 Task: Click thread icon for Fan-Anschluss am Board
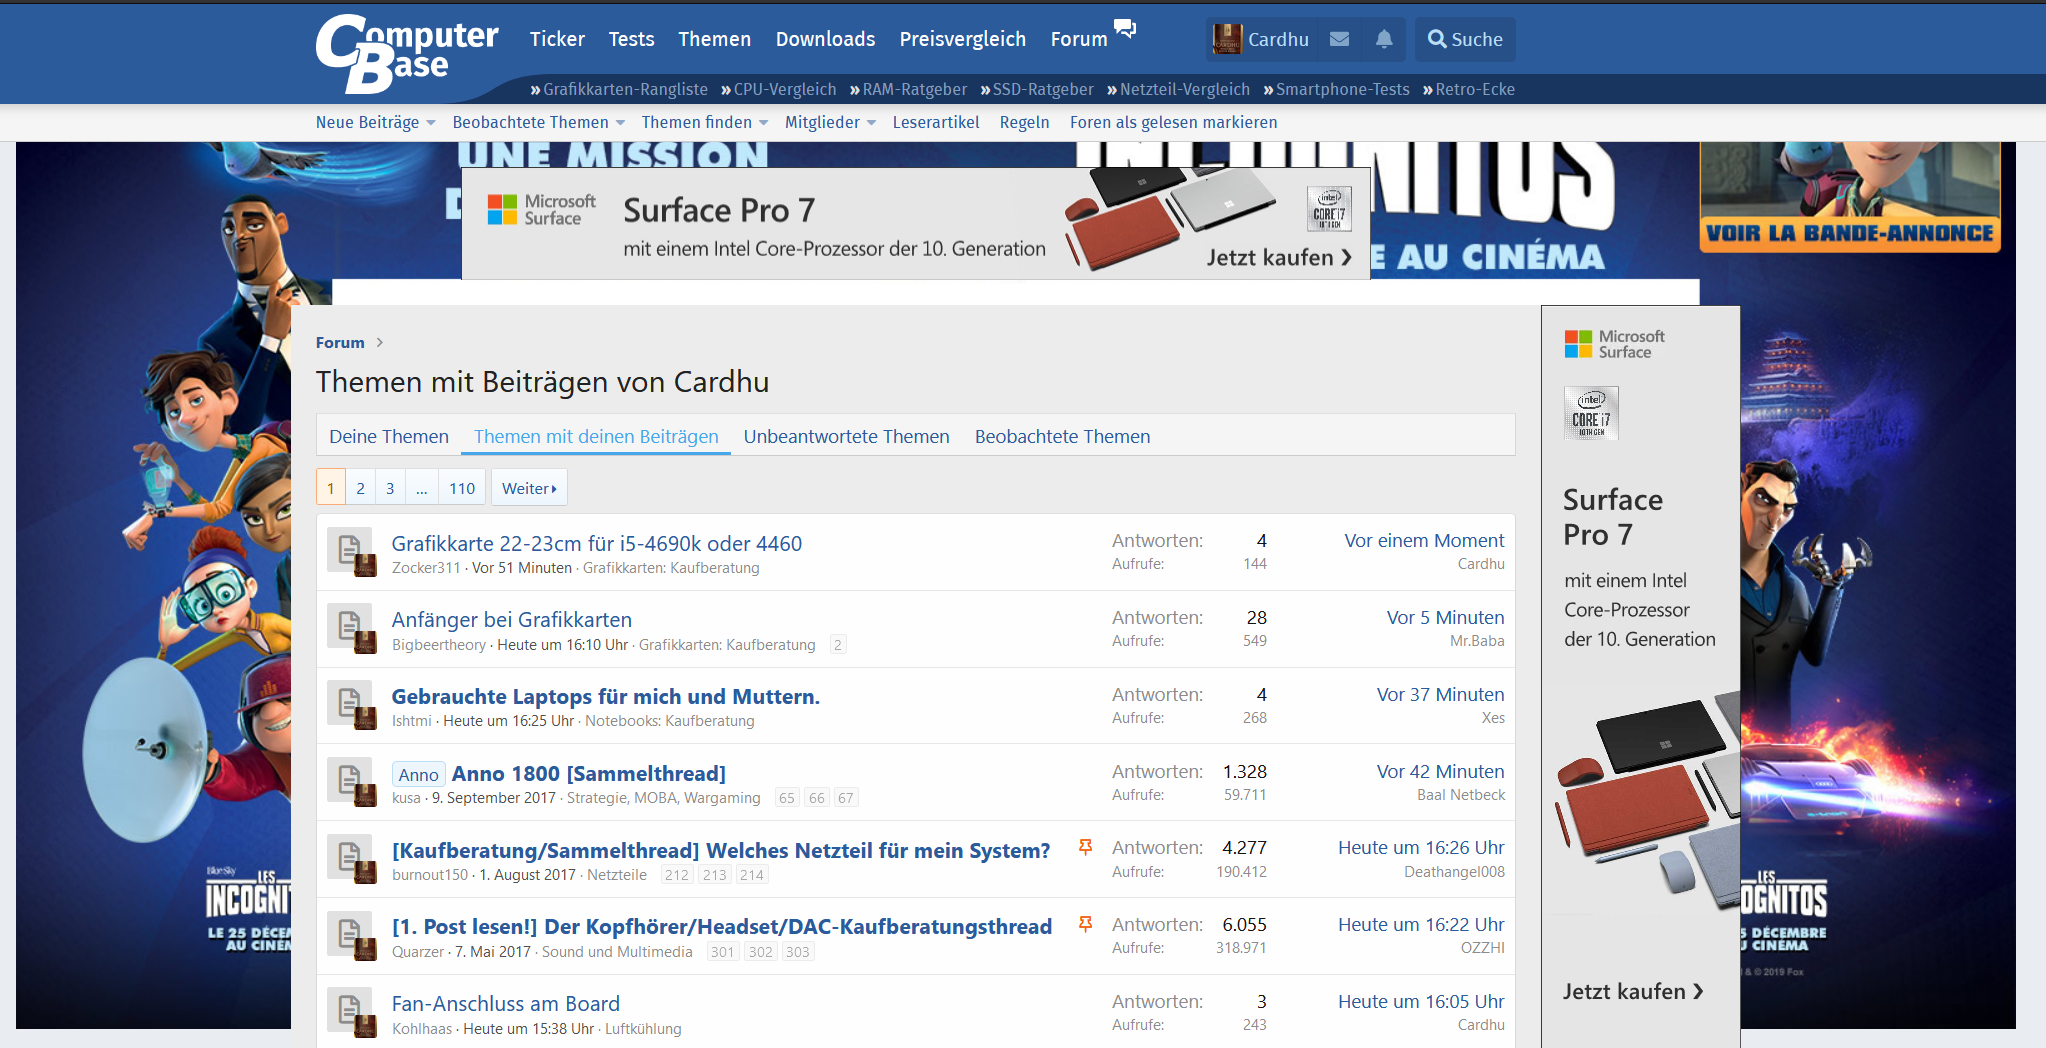tap(350, 1012)
